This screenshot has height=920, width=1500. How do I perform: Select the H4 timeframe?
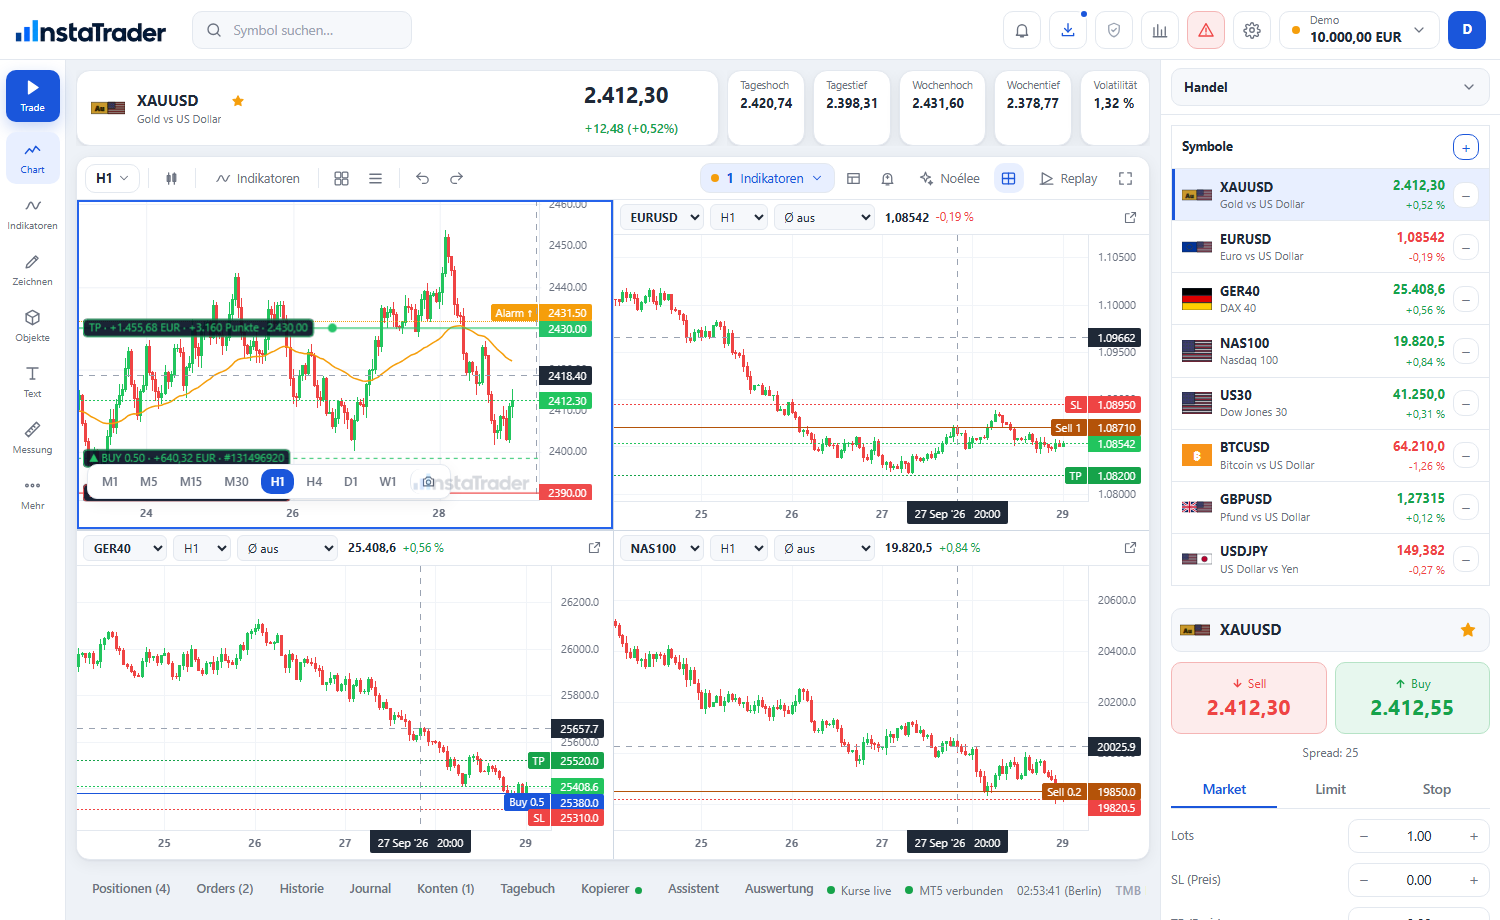click(x=314, y=481)
